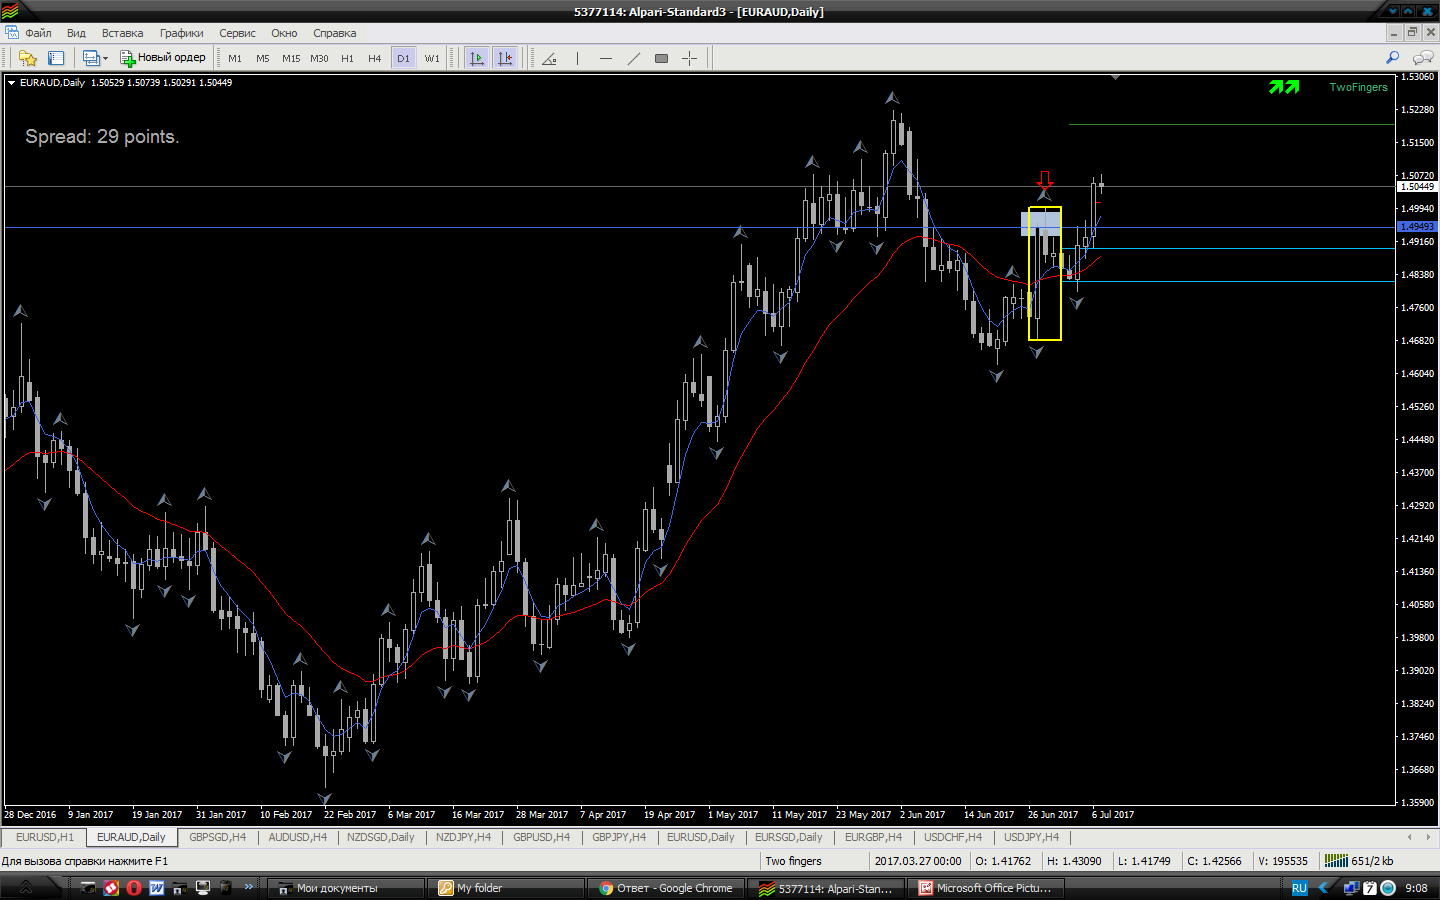Screen dimensions: 1440x900
Task: Expand the taskbar quick launch chevron
Action: [250, 887]
